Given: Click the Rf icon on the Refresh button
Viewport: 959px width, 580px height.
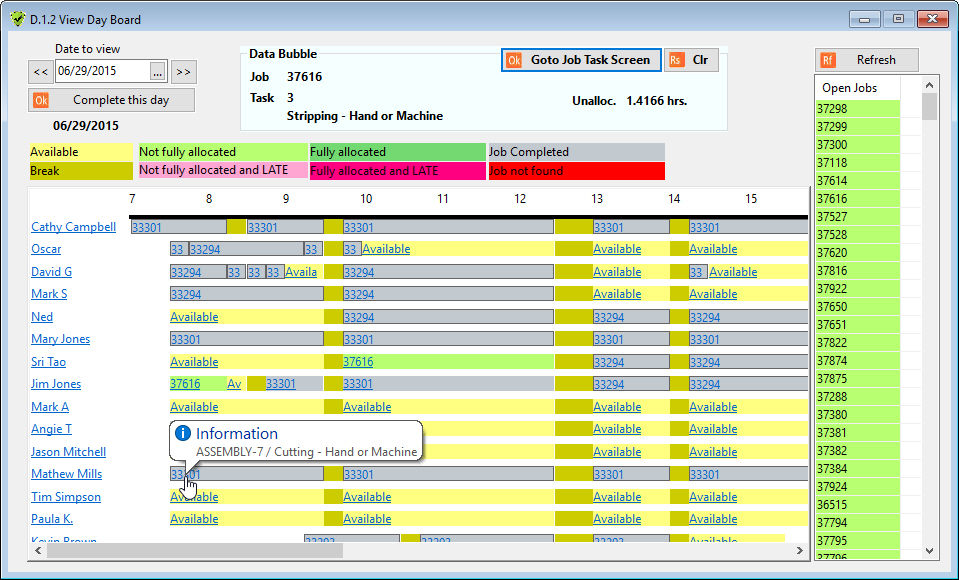Looking at the screenshot, I should [x=828, y=60].
